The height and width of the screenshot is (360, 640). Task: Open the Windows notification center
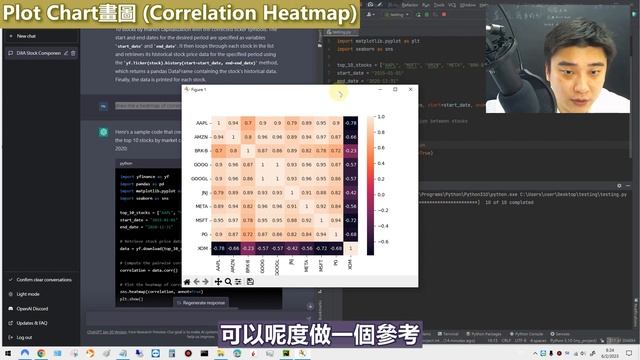pyautogui.click(x=629, y=353)
